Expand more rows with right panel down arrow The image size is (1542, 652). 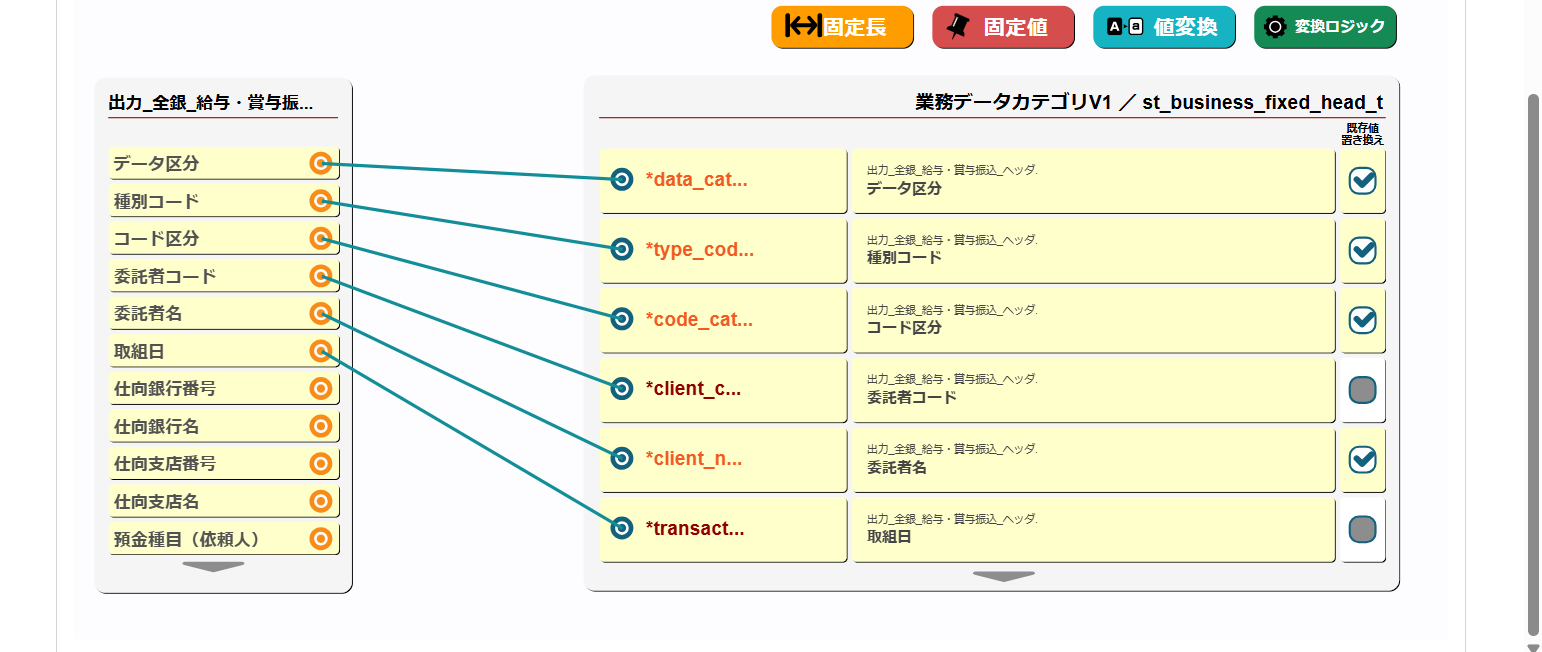point(1003,576)
